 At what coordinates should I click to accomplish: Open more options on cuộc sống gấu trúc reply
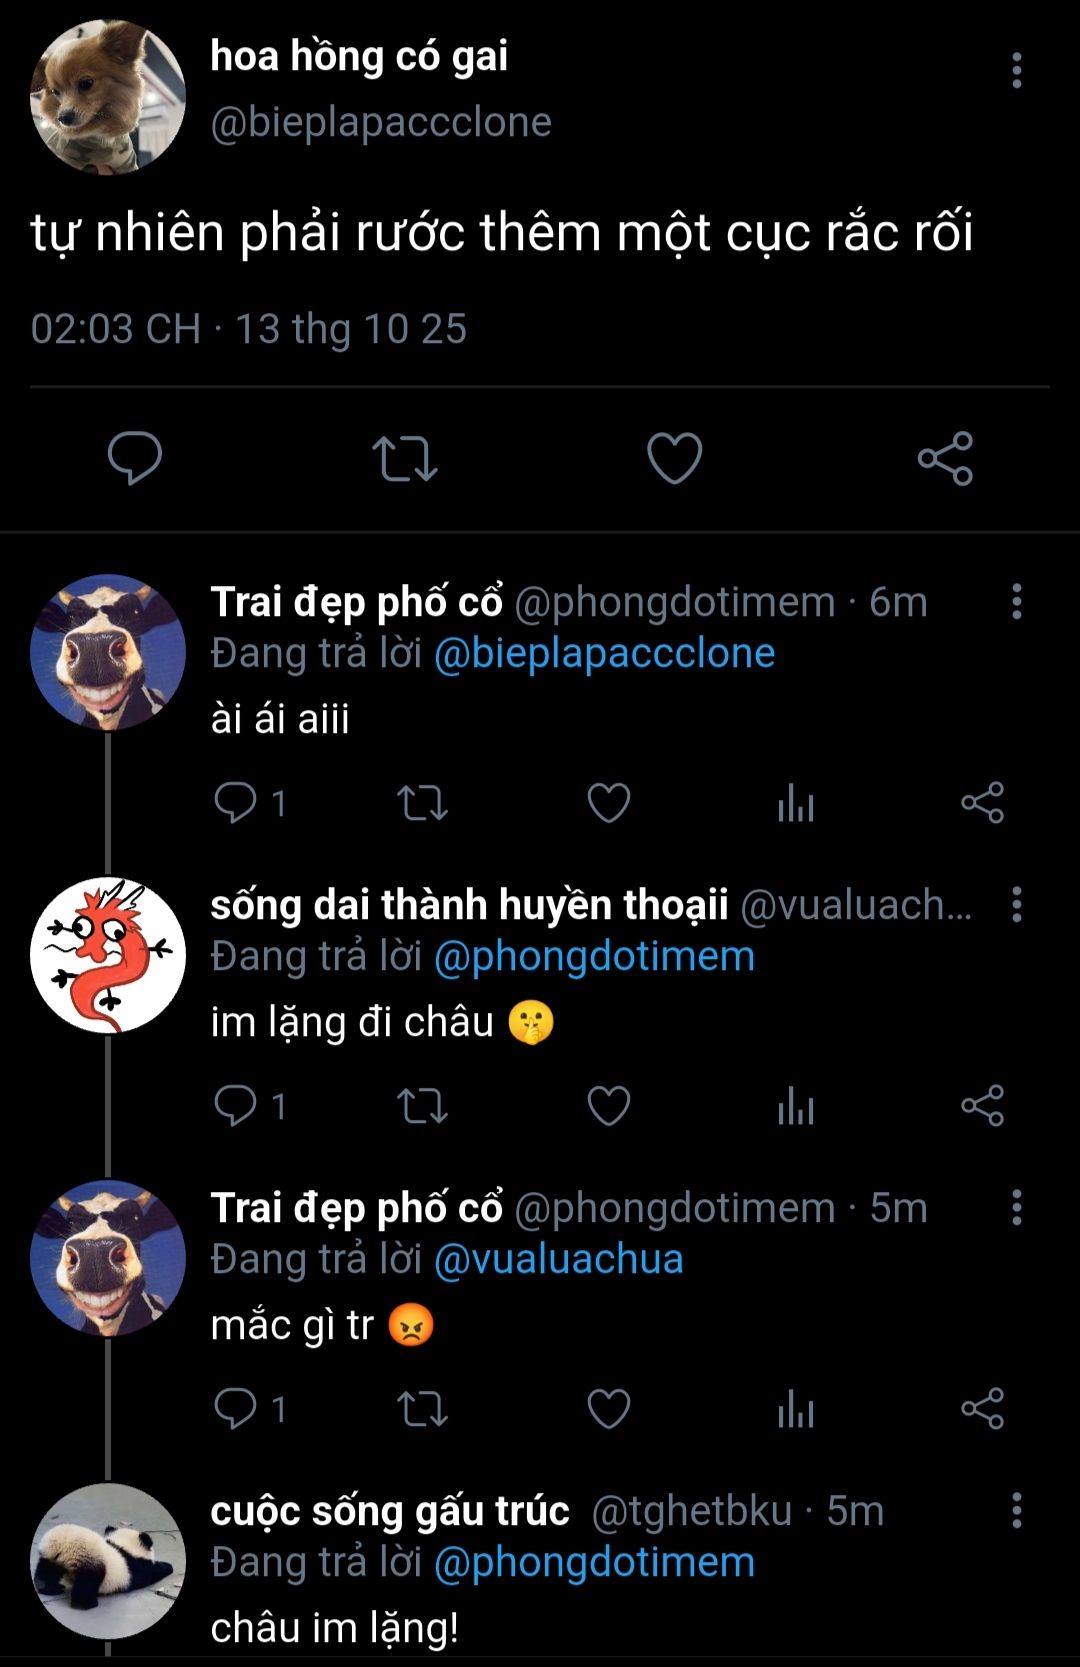(1016, 1511)
